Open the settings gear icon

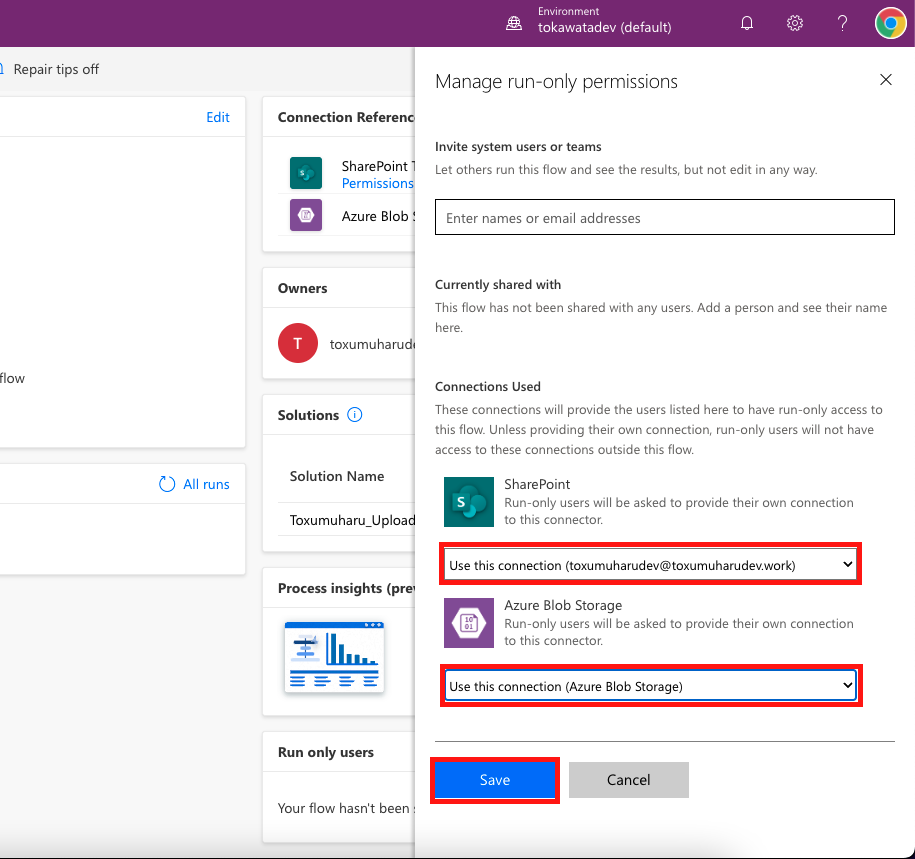coord(794,22)
